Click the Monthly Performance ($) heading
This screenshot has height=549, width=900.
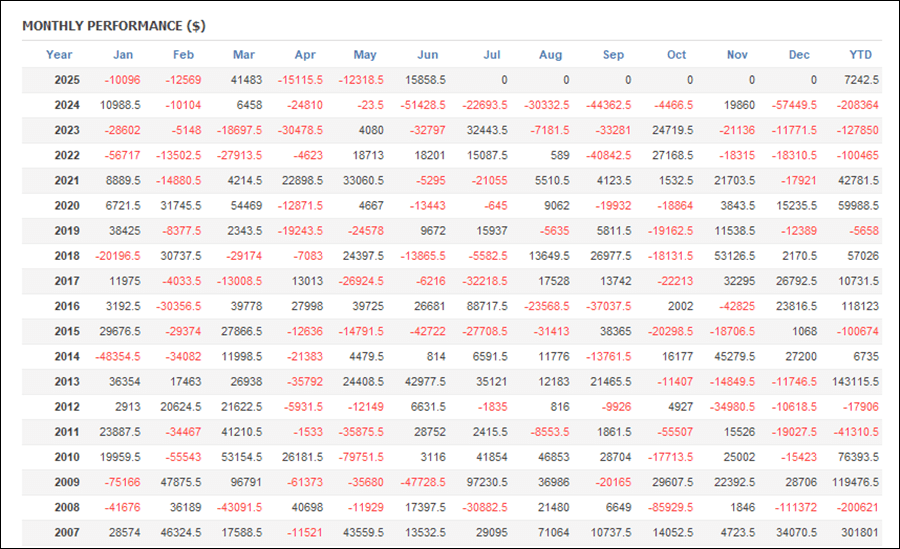click(114, 26)
